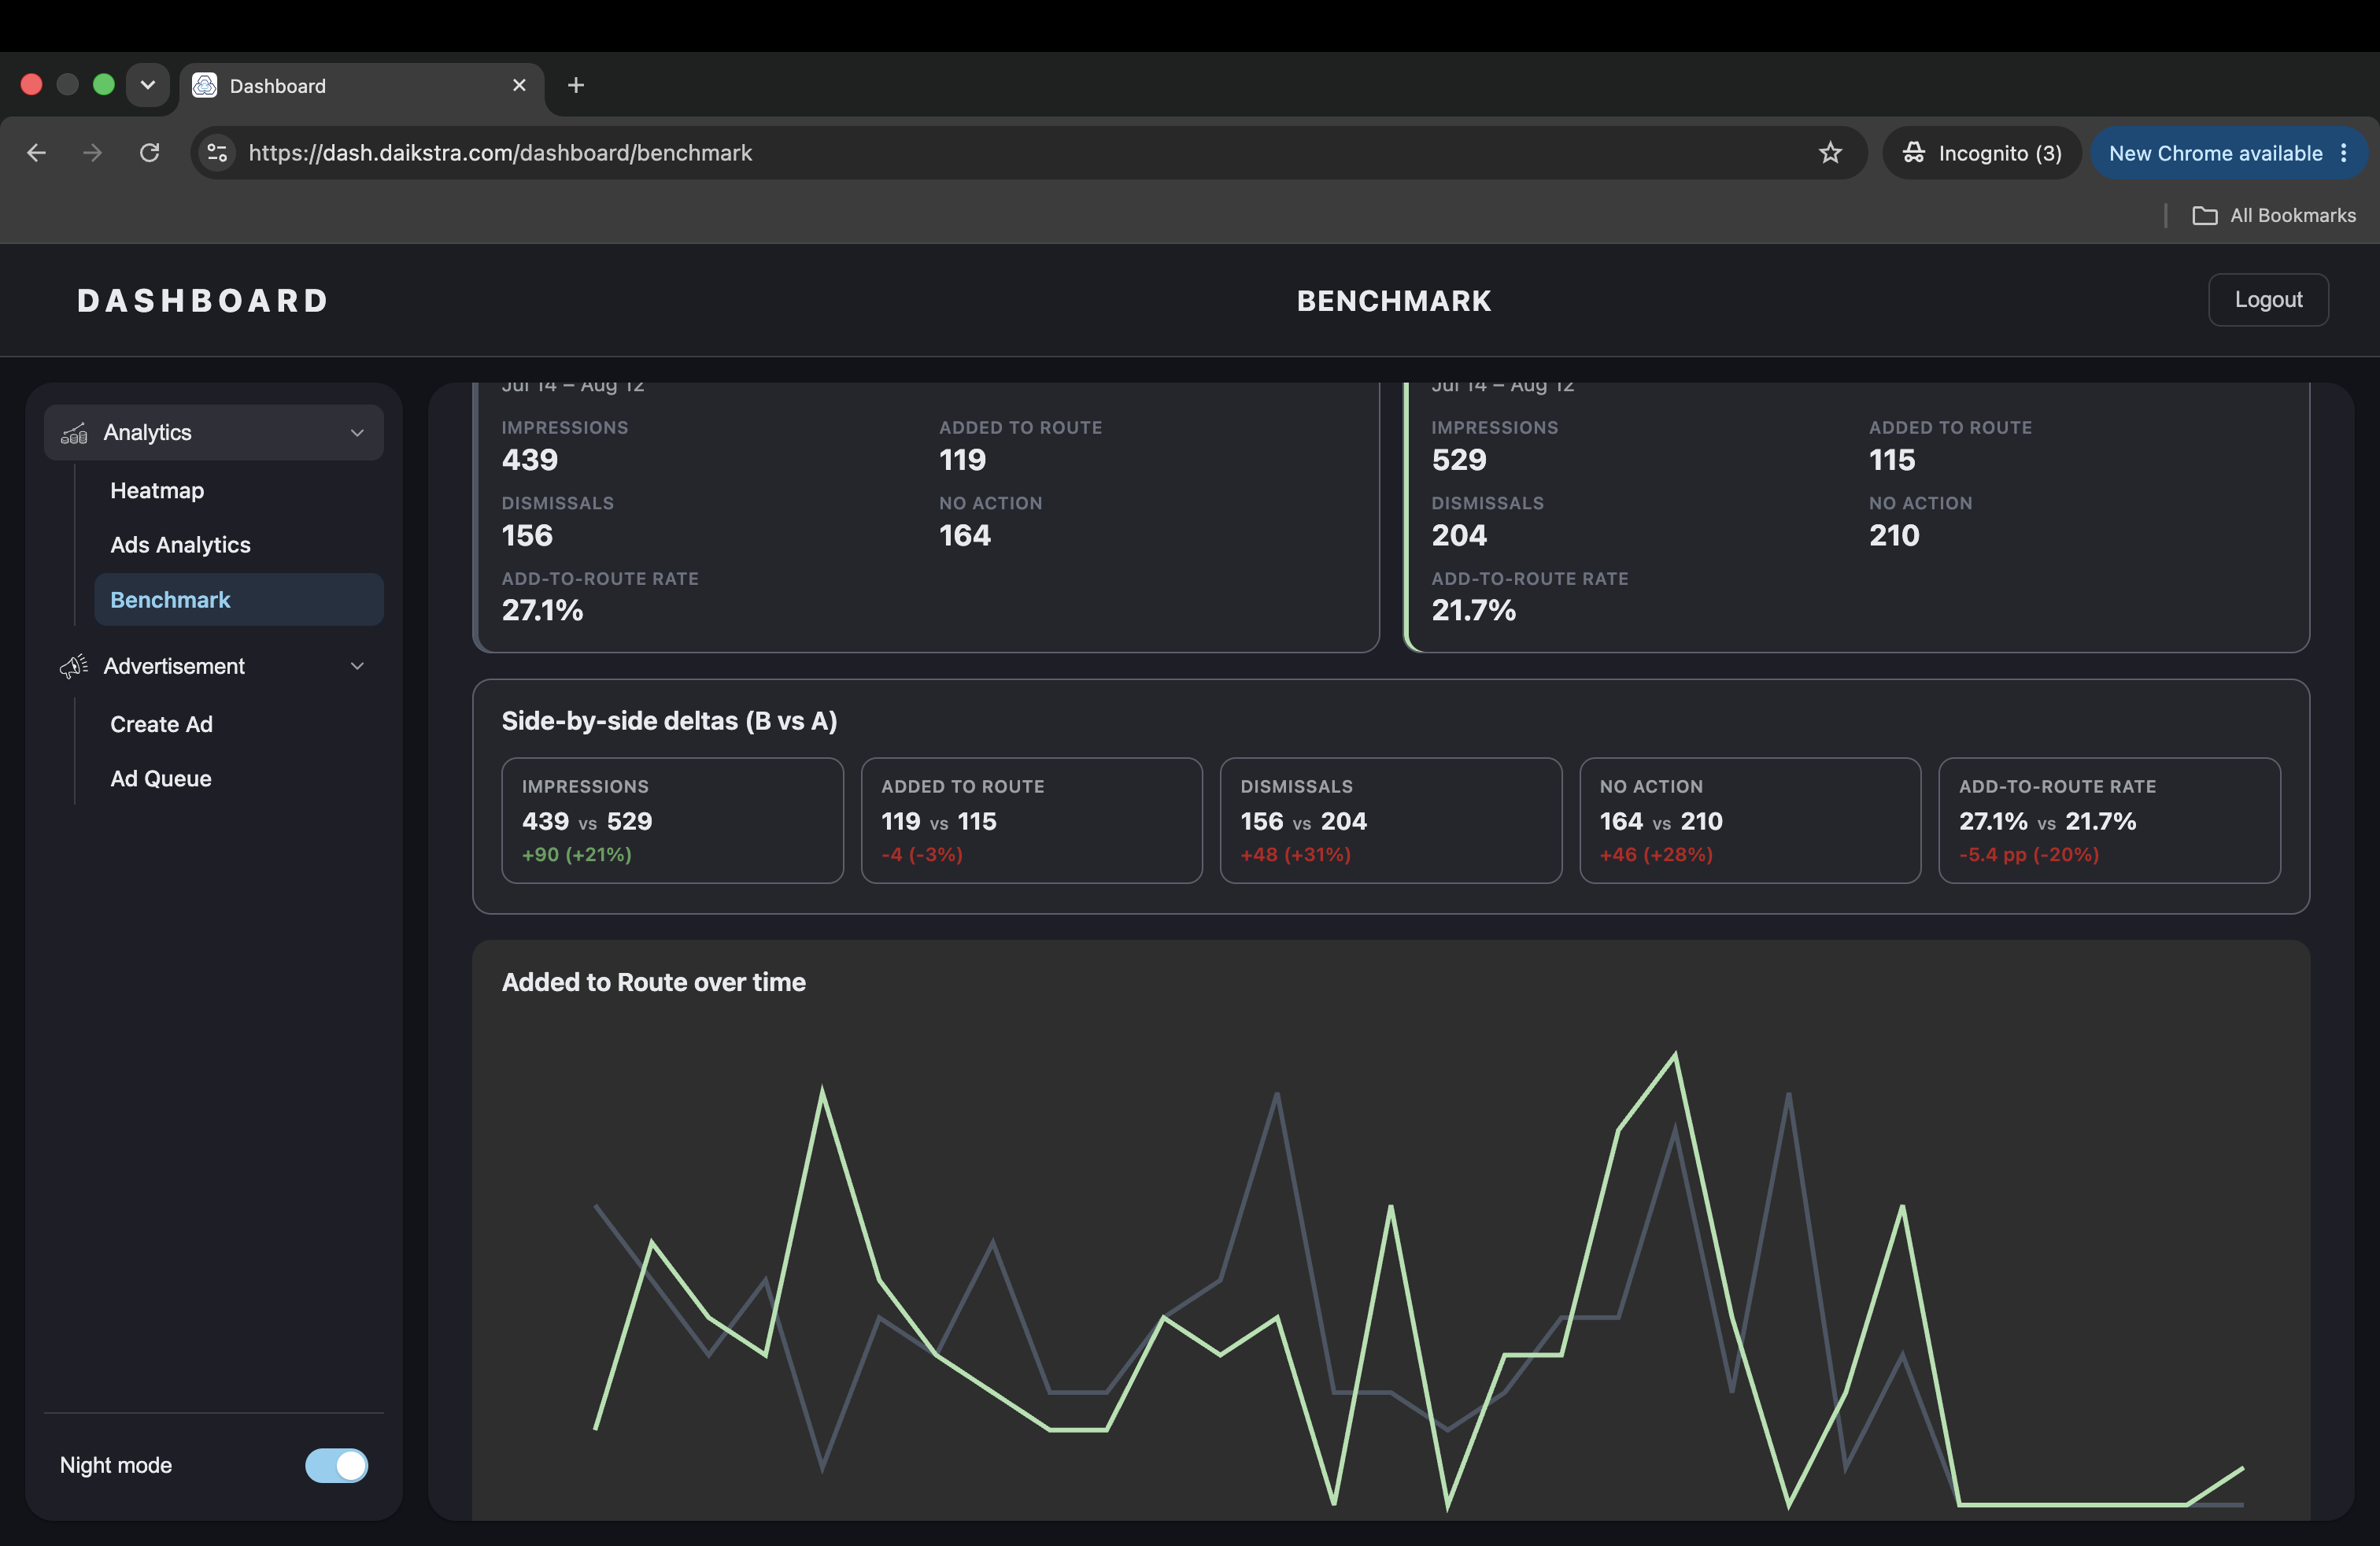Screen dimensions: 2380x1546
Task: Open the Create Ad page
Action: (x=161, y=725)
